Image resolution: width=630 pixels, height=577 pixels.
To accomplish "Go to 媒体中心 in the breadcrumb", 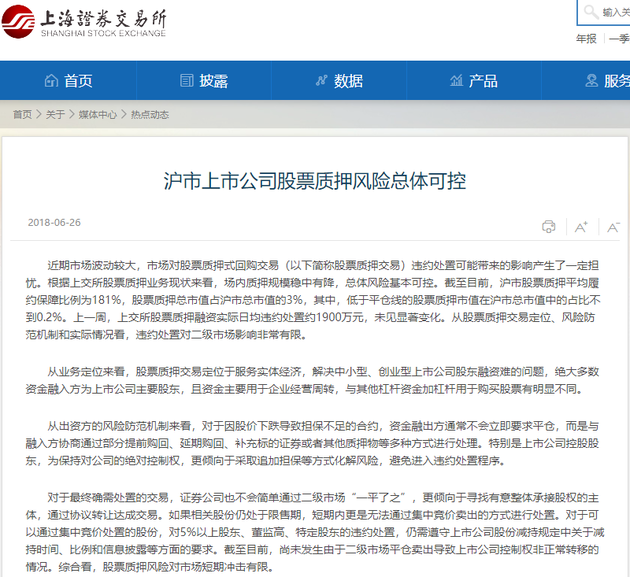I will click(98, 115).
